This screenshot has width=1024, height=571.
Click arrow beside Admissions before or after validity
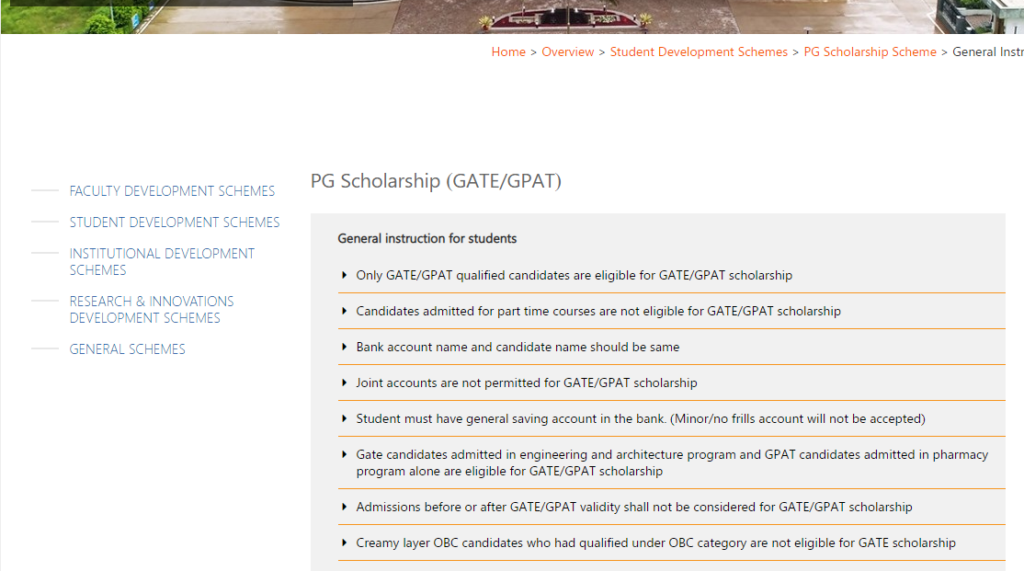(x=344, y=507)
